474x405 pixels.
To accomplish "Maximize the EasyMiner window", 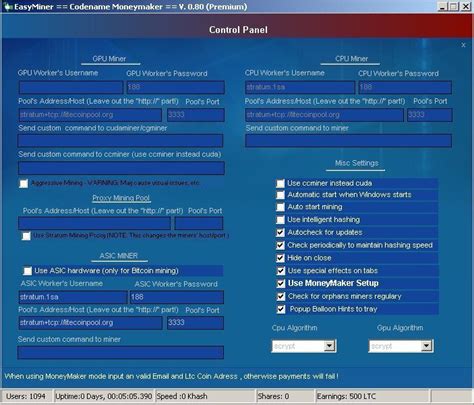I will (454, 7).
